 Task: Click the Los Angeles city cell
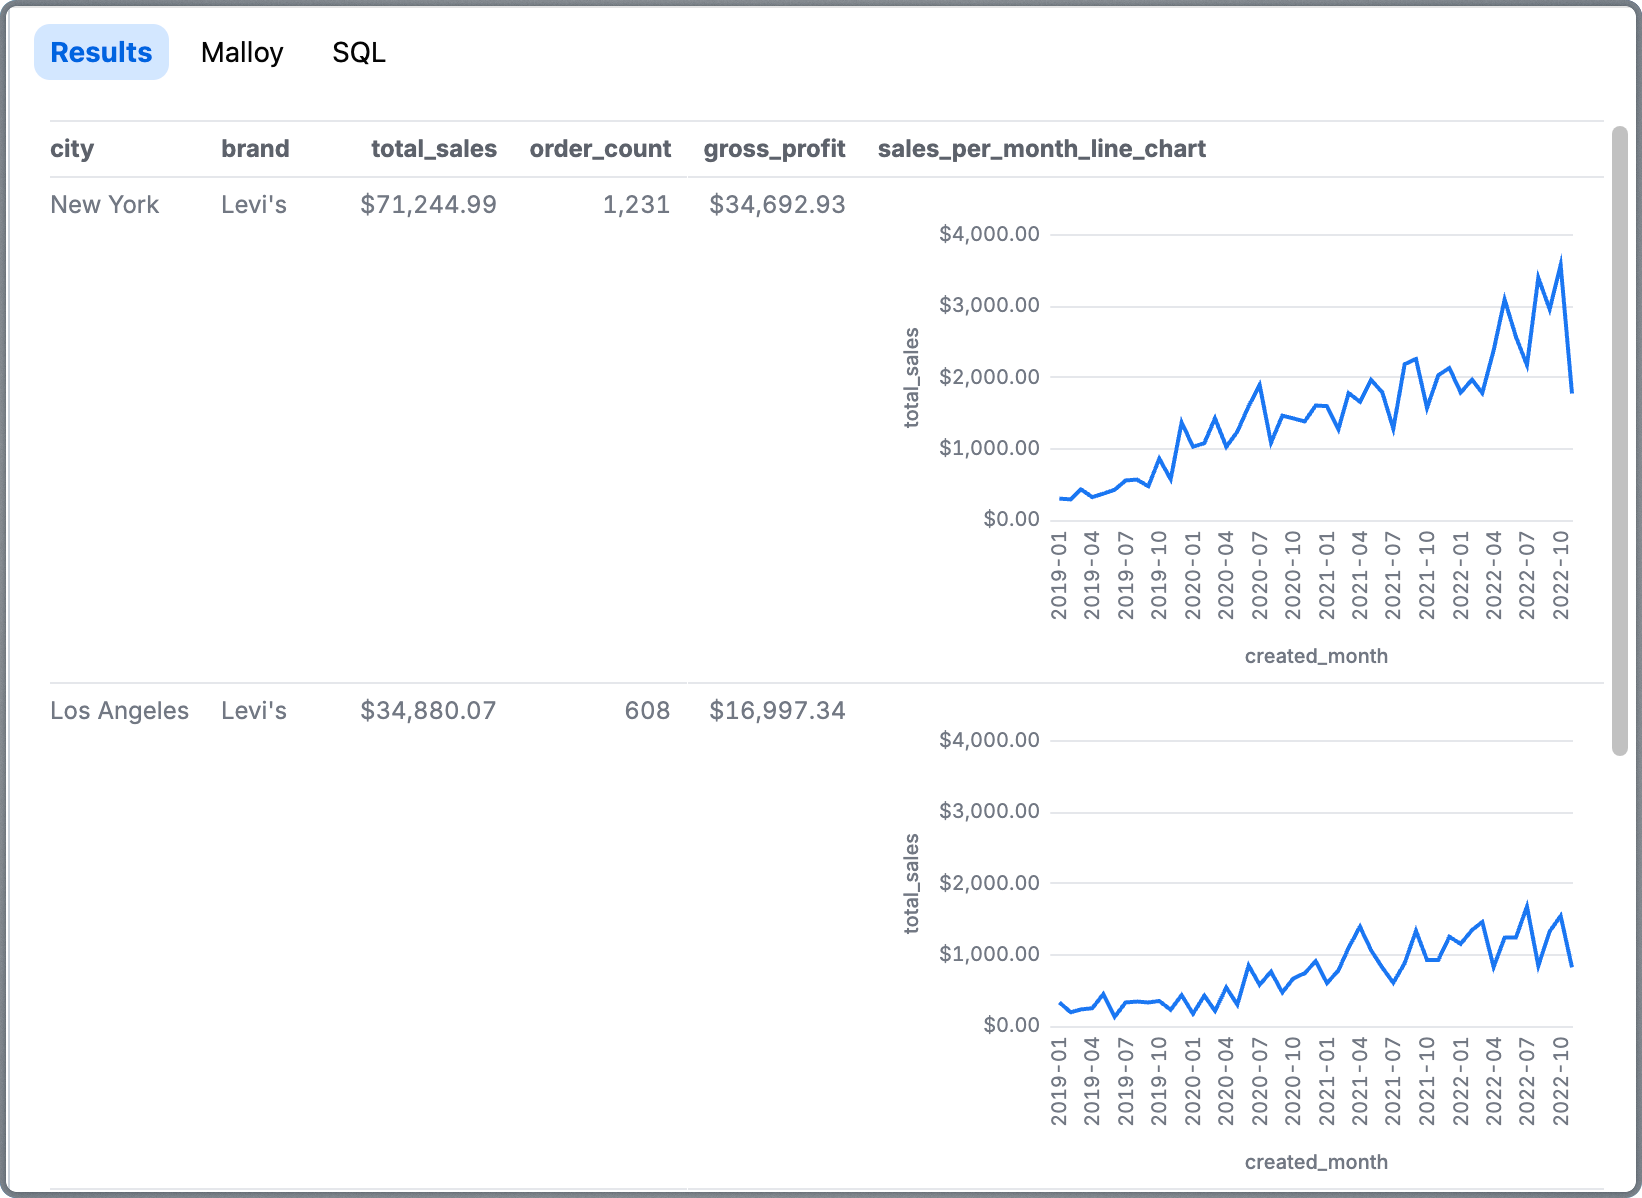[119, 711]
